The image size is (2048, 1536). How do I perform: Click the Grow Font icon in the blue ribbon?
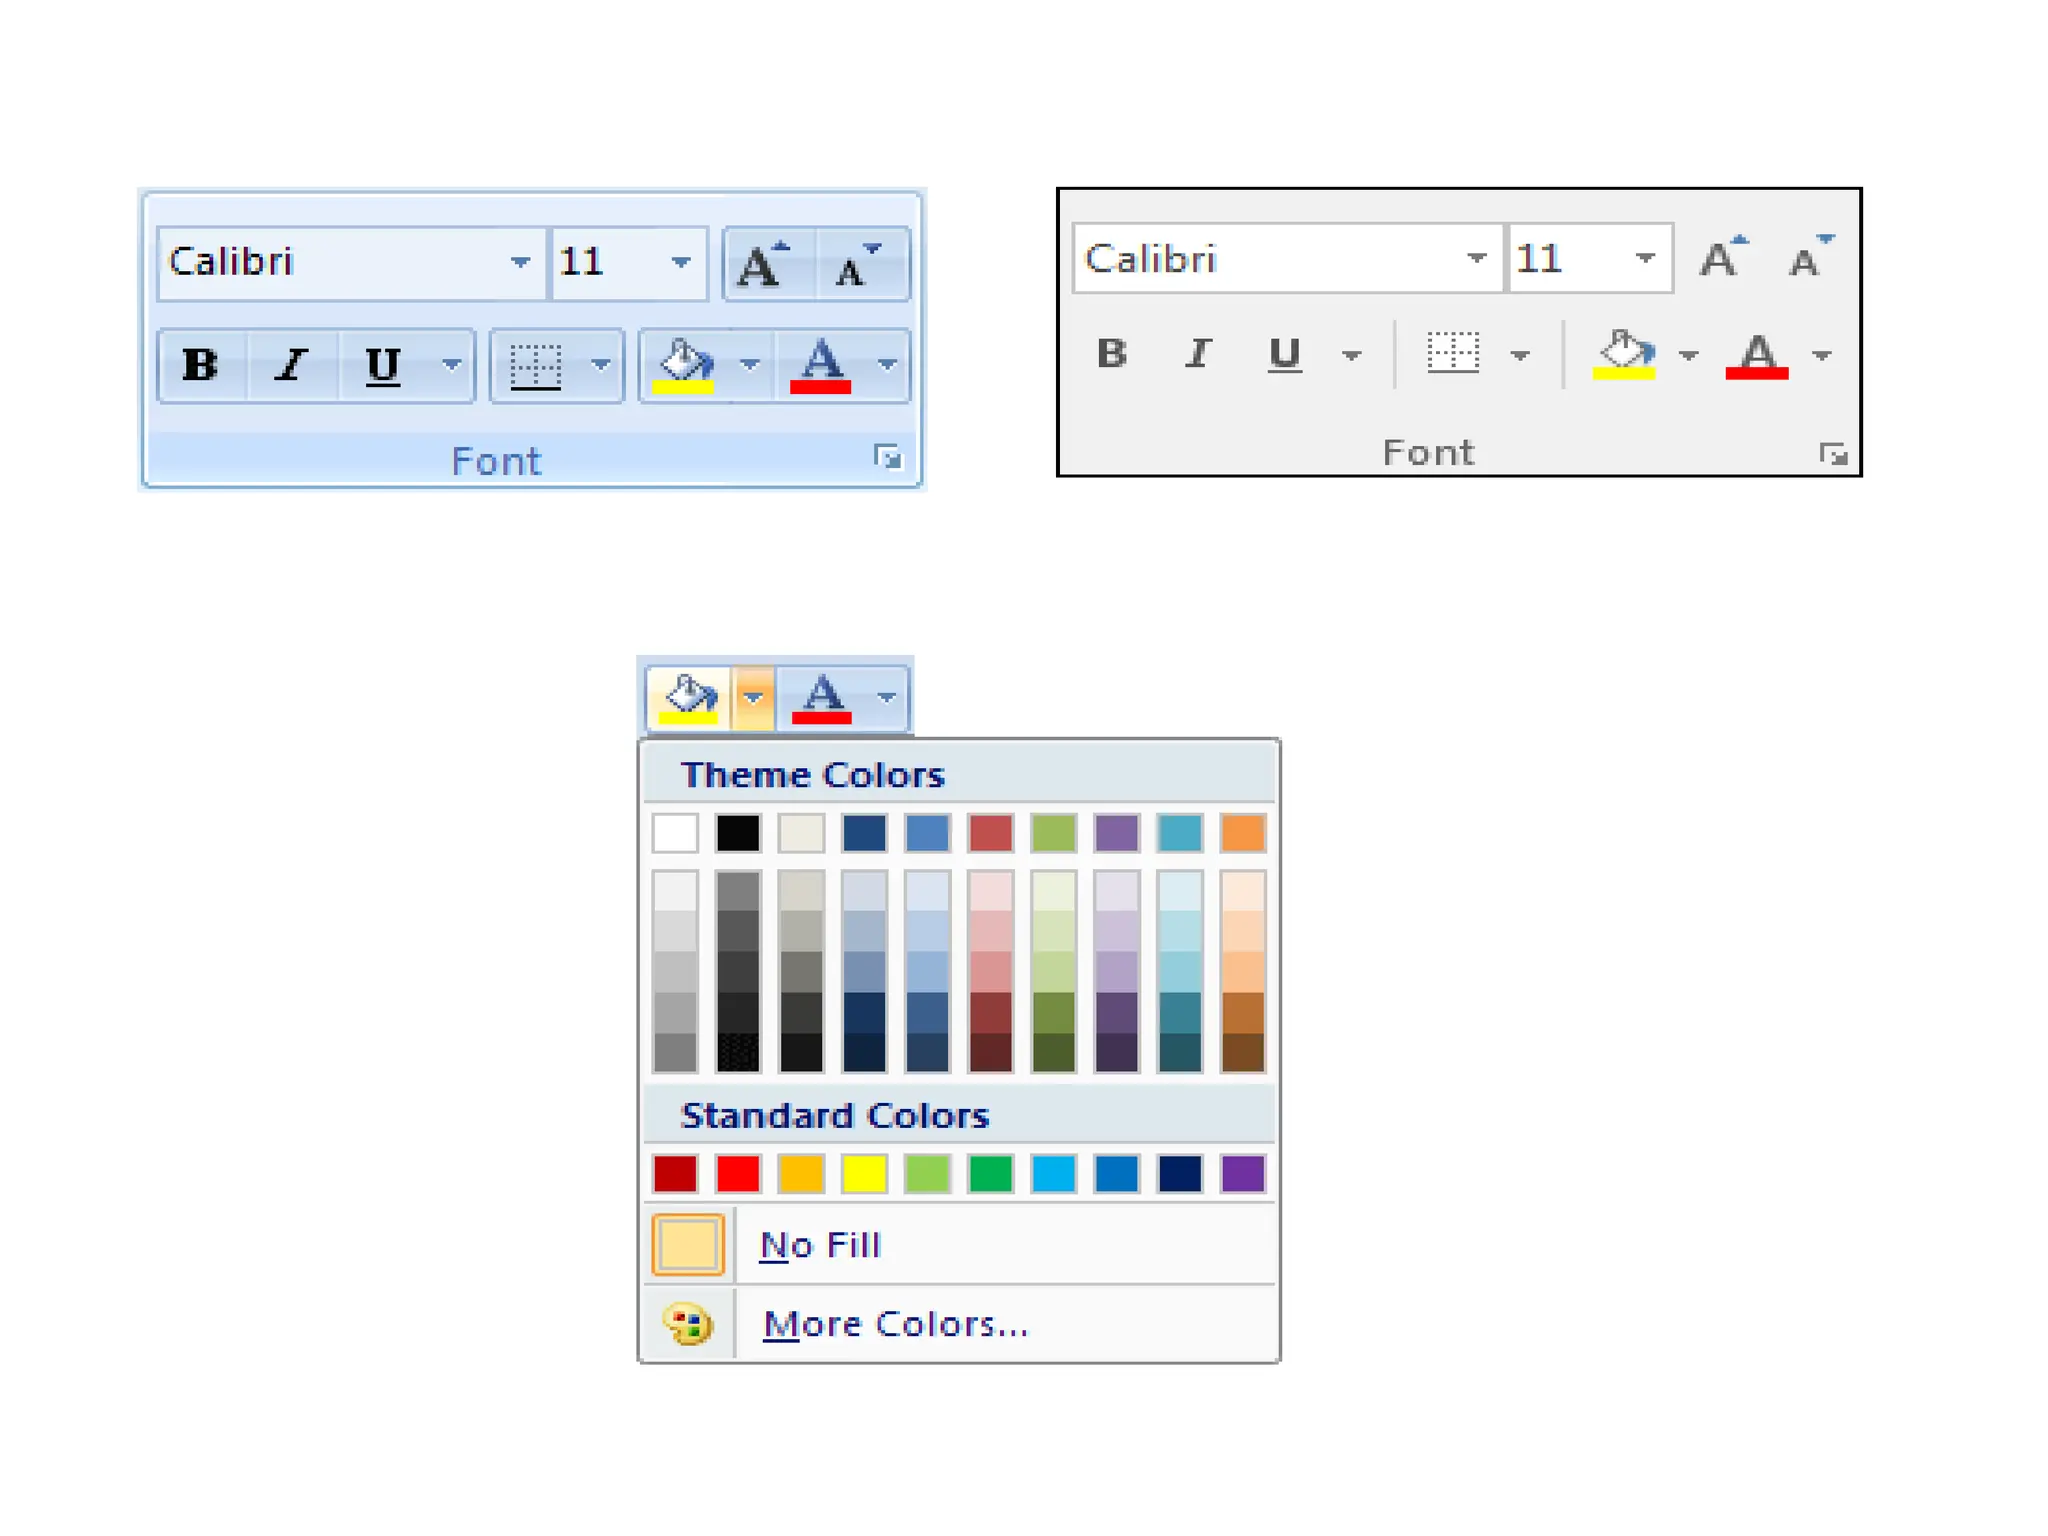[x=766, y=265]
